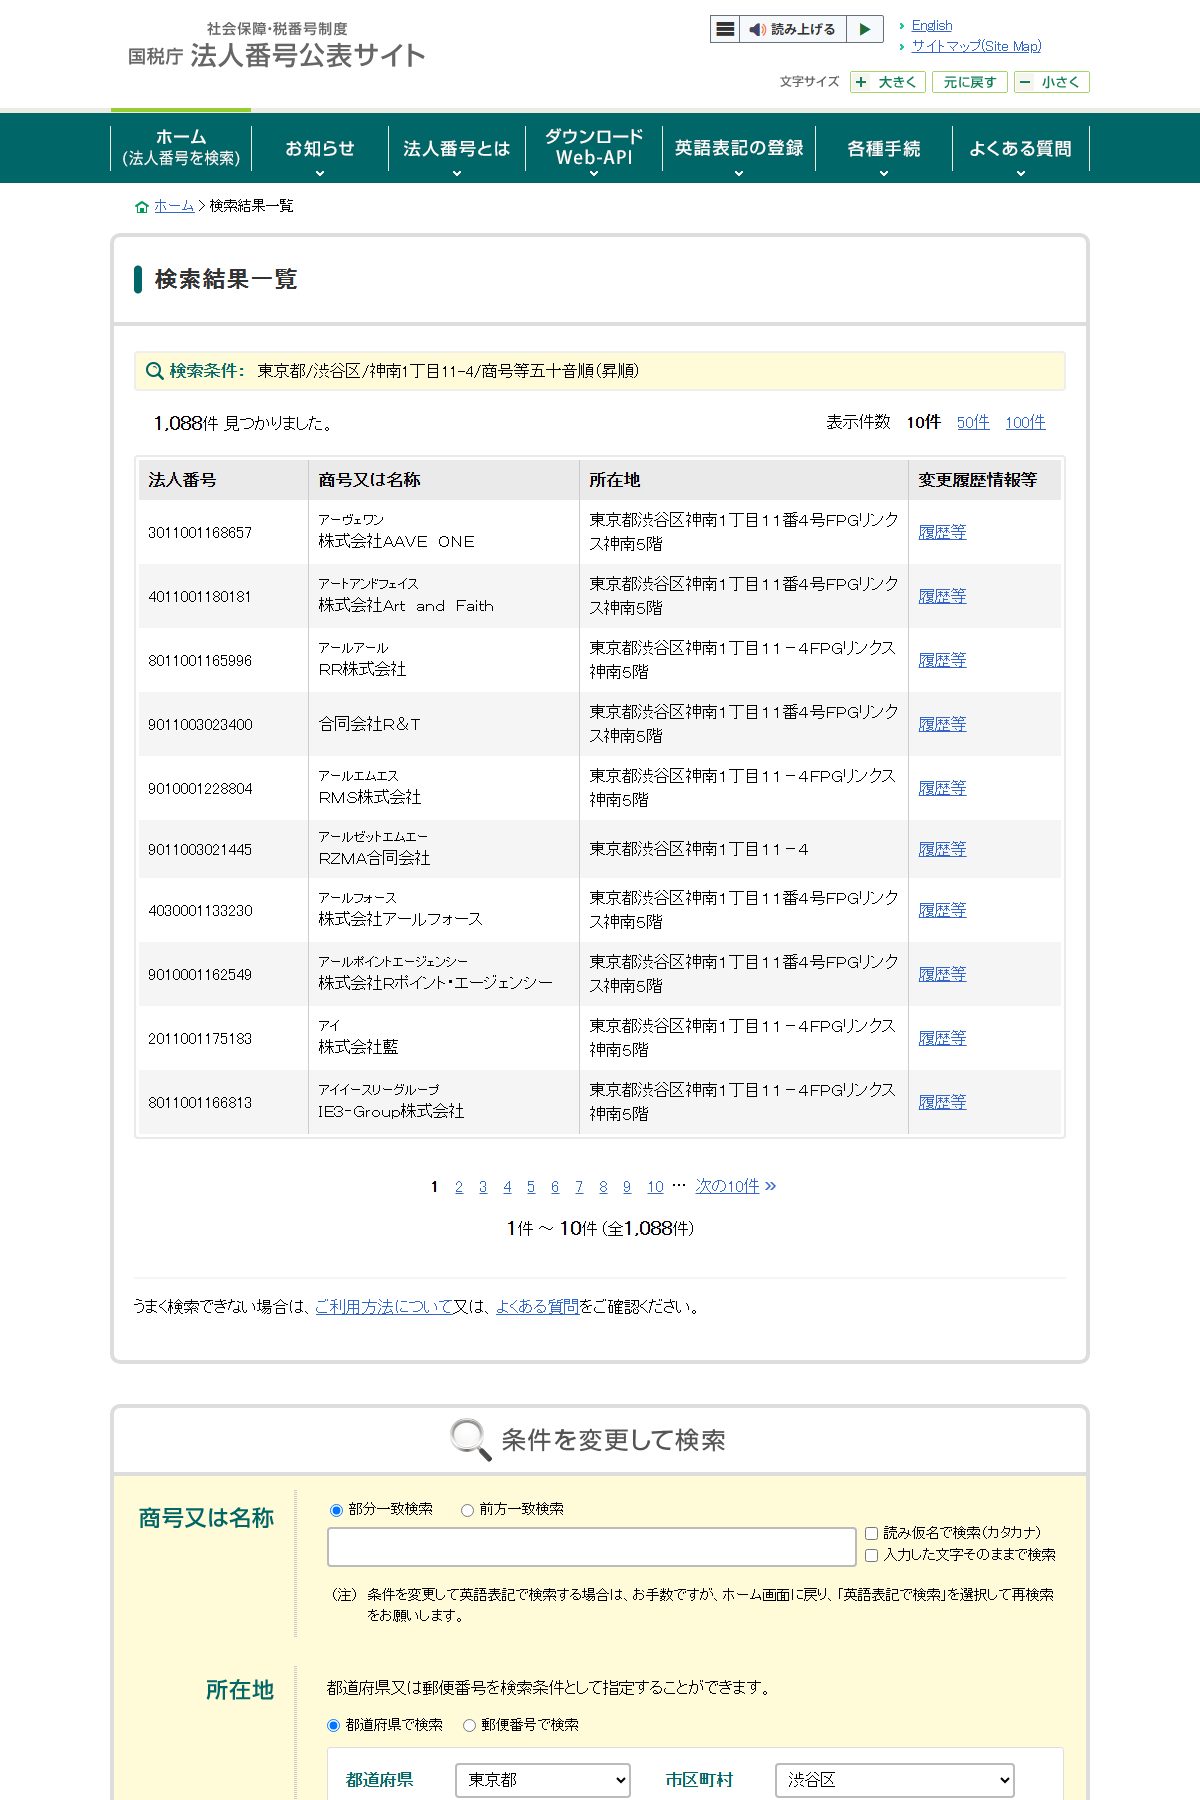
Task: Show 100件 results per page
Action: [x=1025, y=422]
